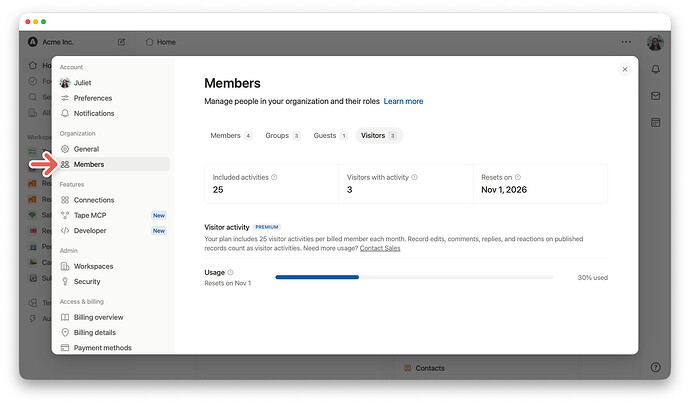Click the Billing details pin icon
Screen dimensions: 690x404
click(65, 332)
